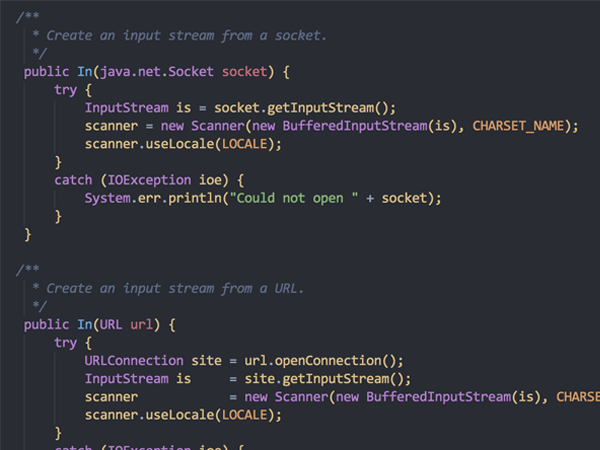600x450 pixels.
Task: Click the comment "Create an input stream from a socket"
Action: pos(186,36)
